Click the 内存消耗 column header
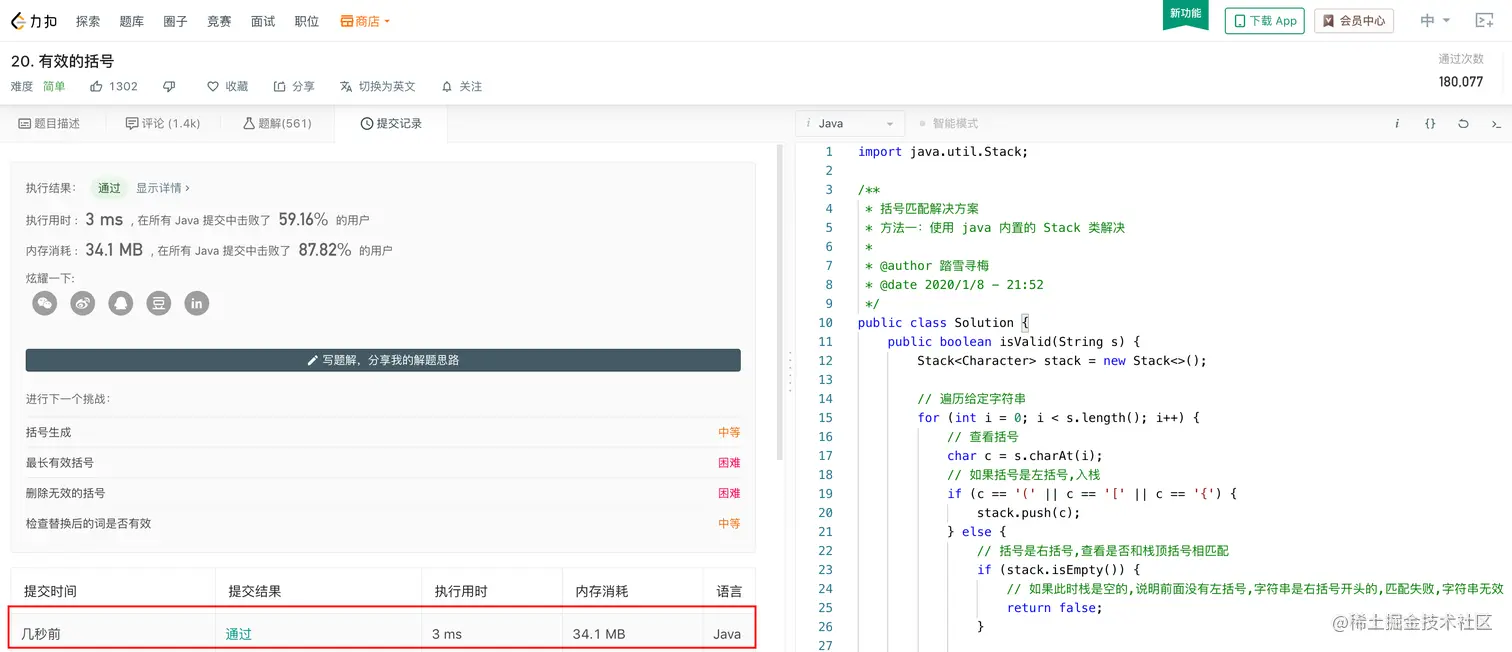1512x652 pixels. pos(601,591)
